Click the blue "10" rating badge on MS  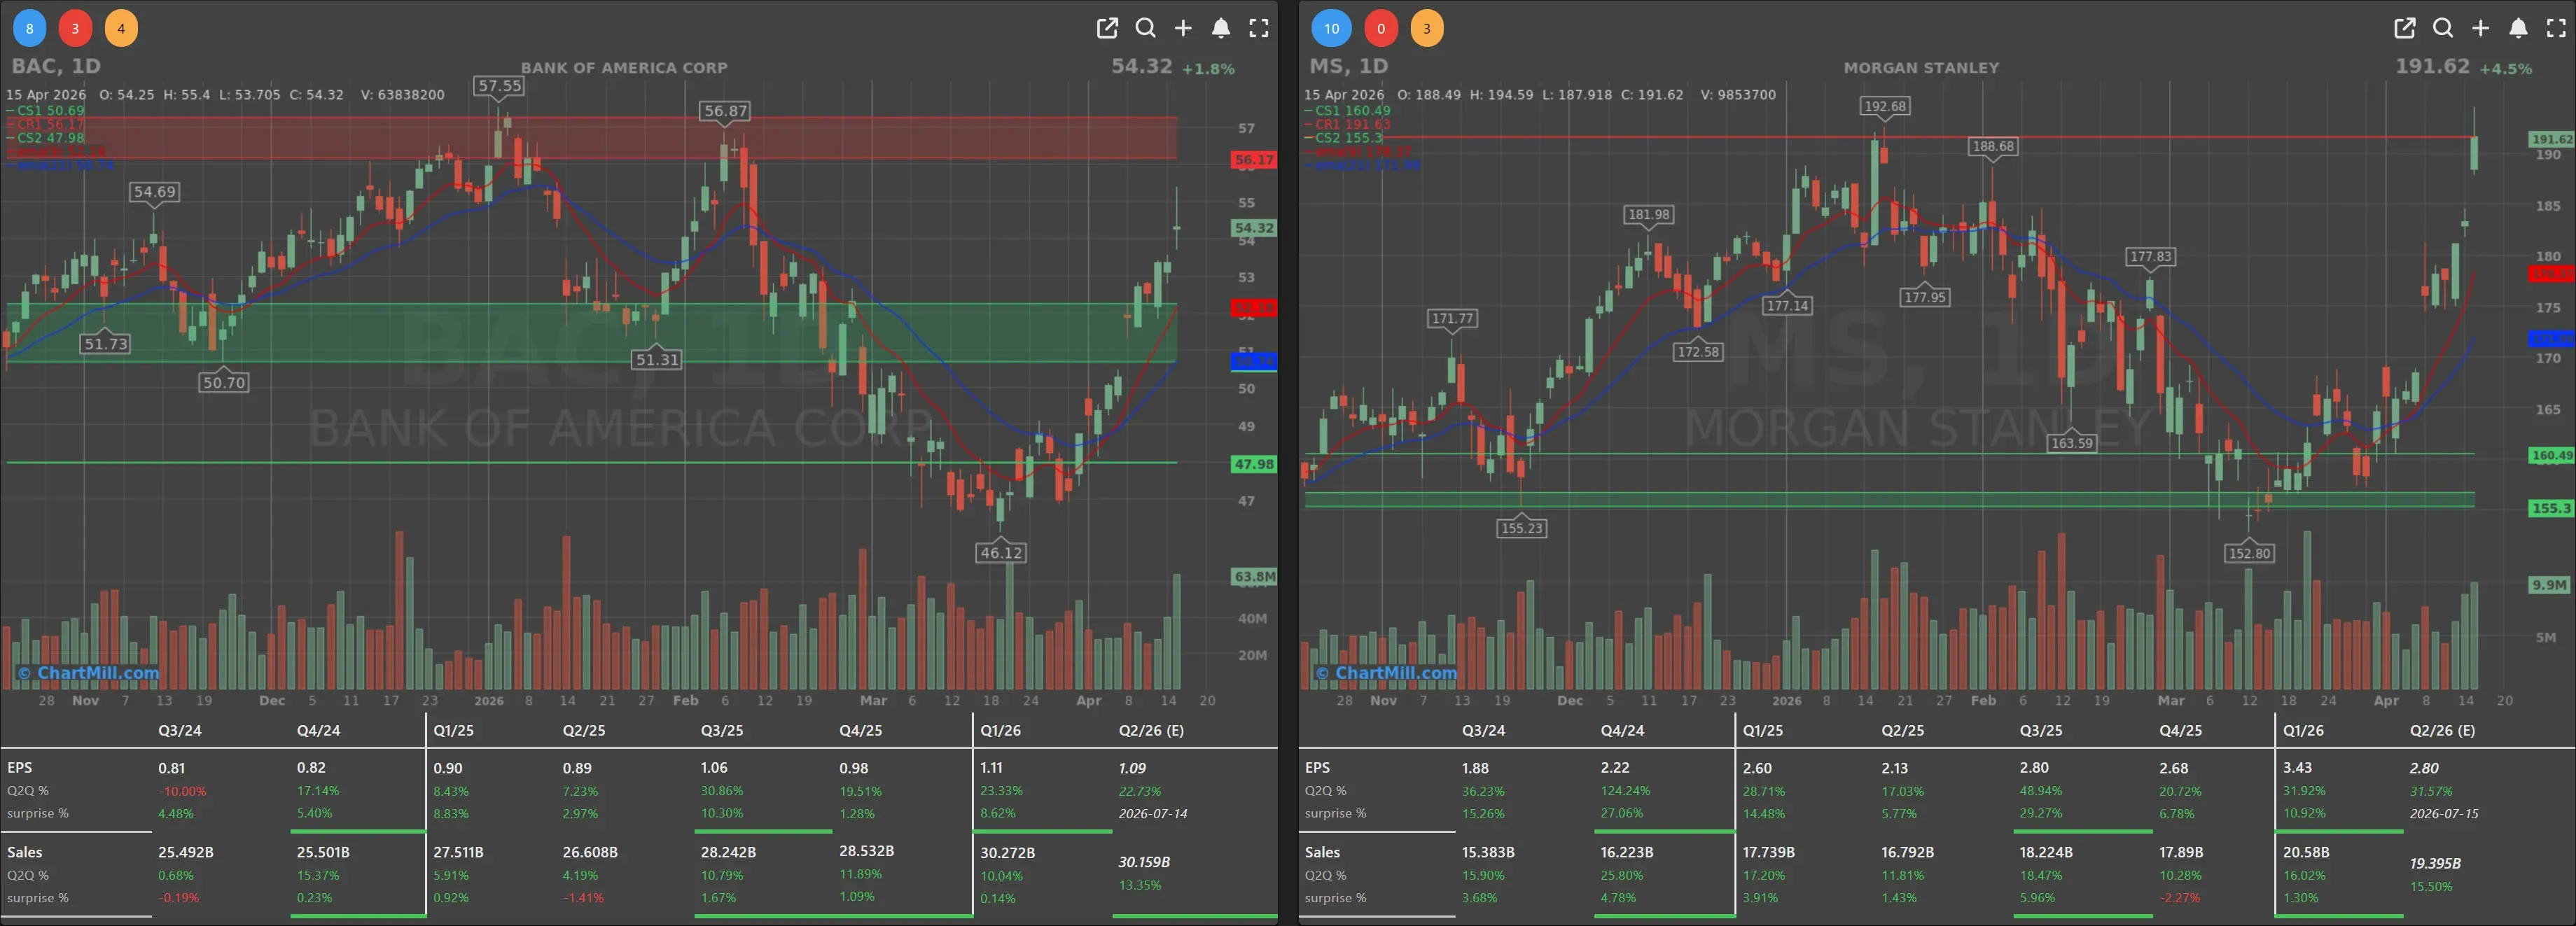(1332, 28)
